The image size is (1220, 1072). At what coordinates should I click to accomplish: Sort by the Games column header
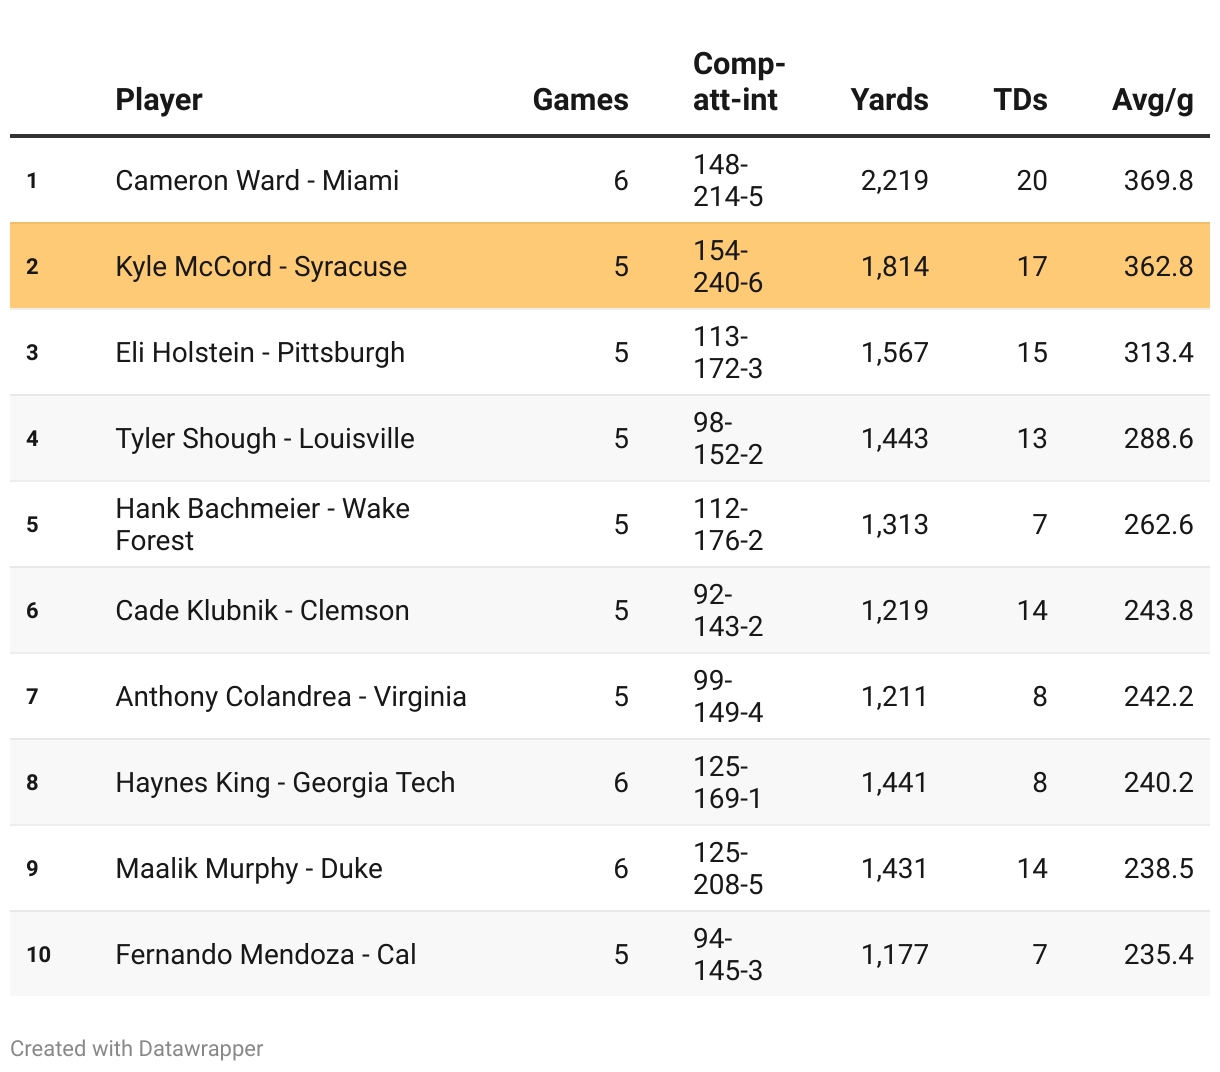(580, 100)
